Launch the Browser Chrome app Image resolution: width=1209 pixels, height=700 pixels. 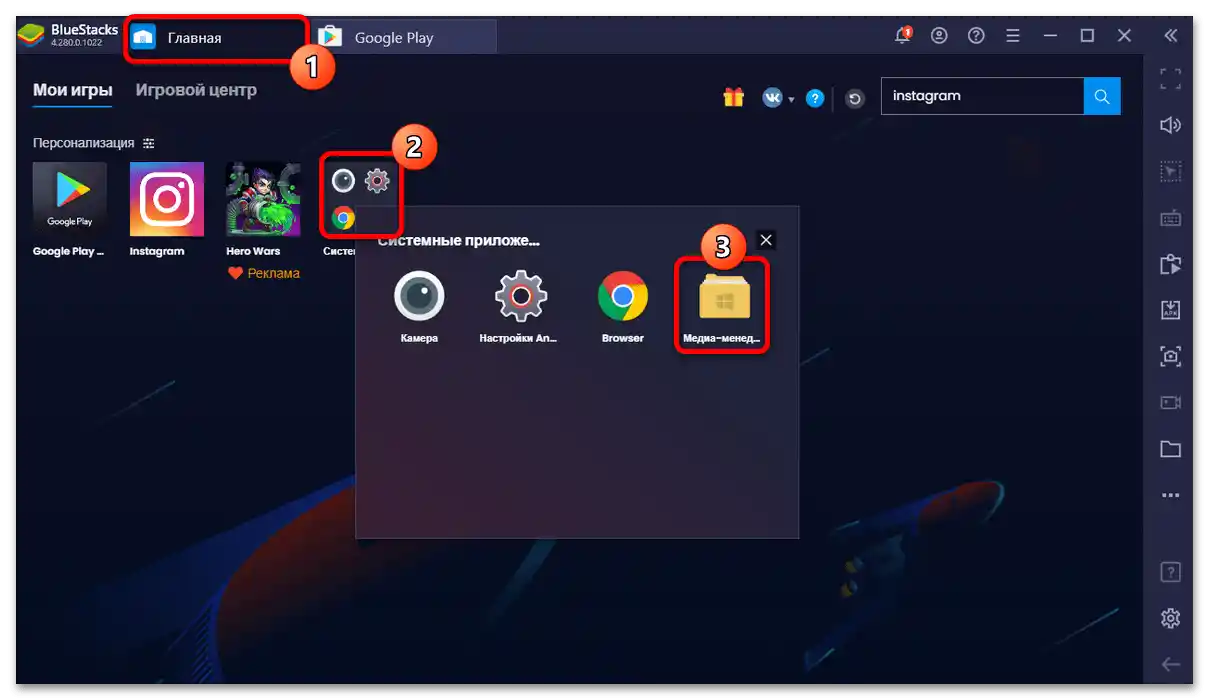622,297
